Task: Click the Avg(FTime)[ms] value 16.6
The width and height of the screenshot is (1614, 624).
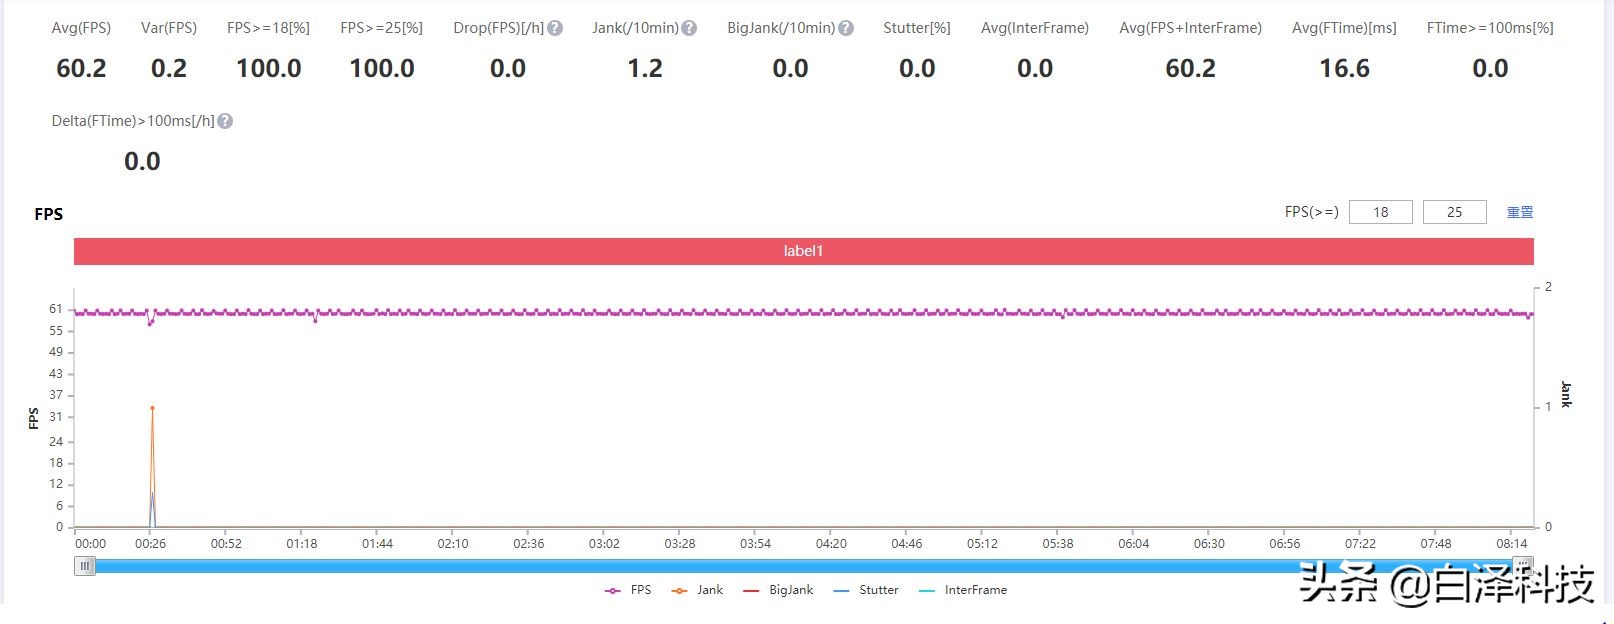Action: tap(1344, 68)
